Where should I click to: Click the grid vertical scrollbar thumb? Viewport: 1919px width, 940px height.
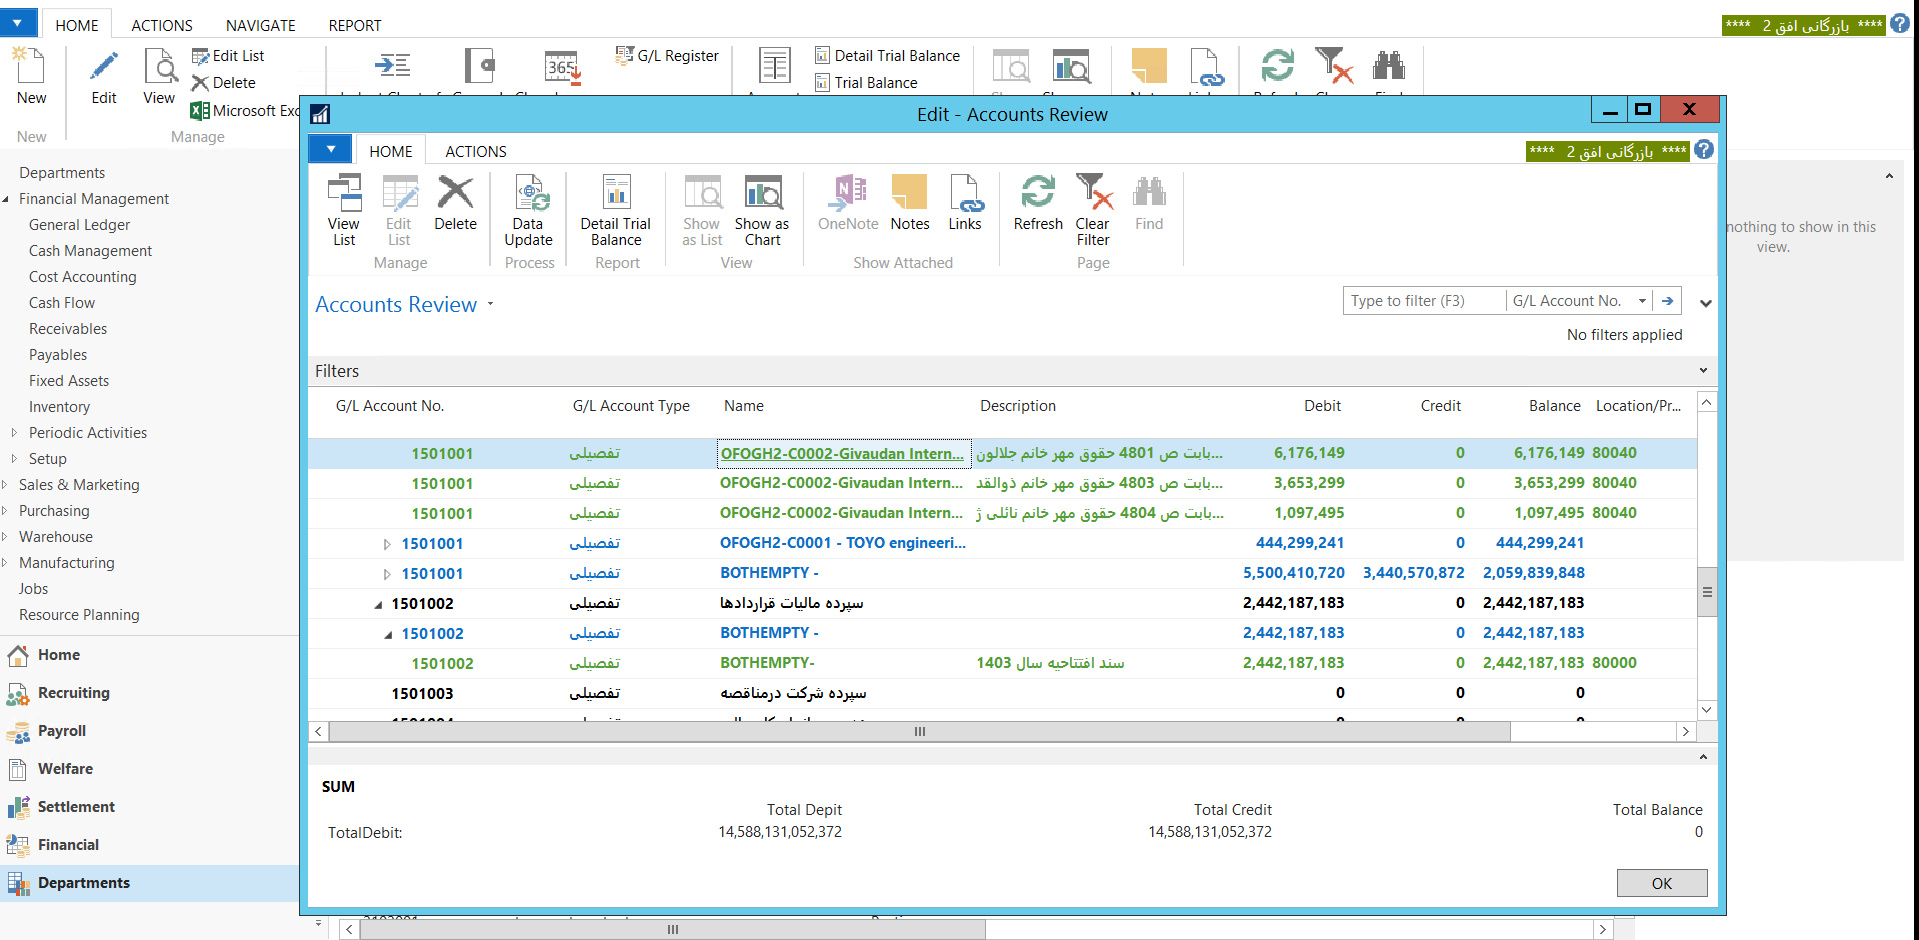1707,592
